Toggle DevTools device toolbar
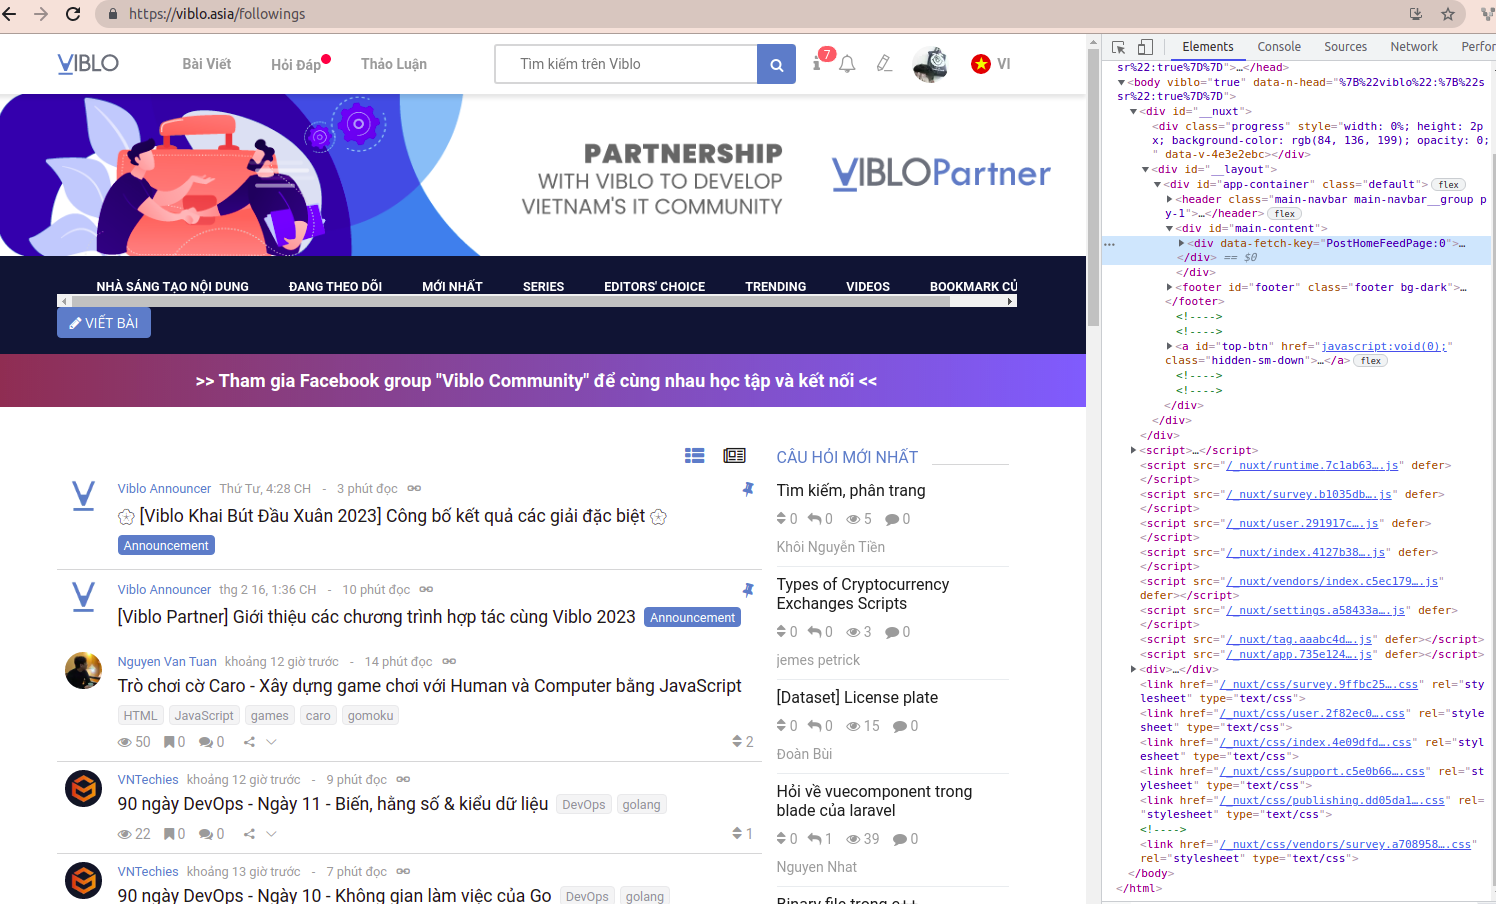 pyautogui.click(x=1146, y=47)
